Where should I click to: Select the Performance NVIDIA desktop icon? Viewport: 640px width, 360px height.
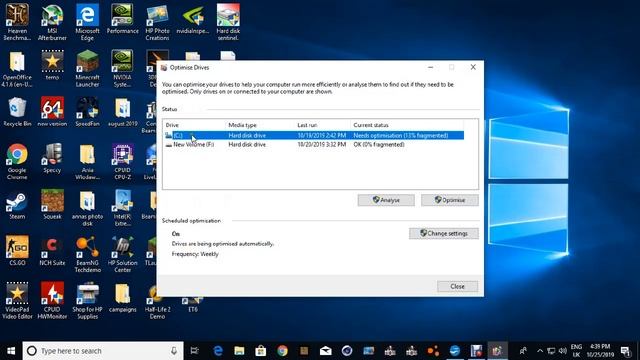tap(122, 18)
